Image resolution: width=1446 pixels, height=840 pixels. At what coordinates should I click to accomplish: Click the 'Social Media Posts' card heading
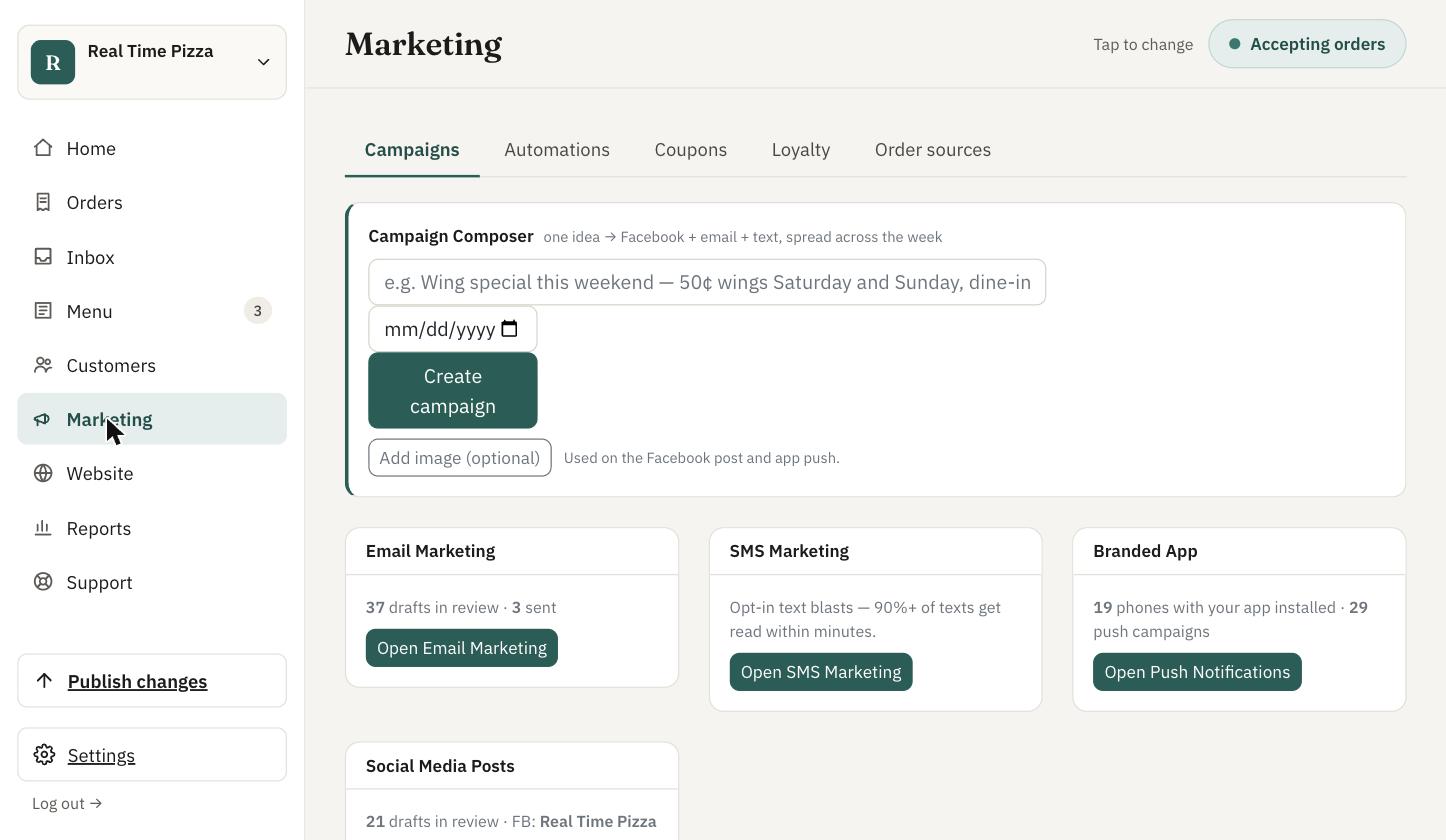point(440,766)
